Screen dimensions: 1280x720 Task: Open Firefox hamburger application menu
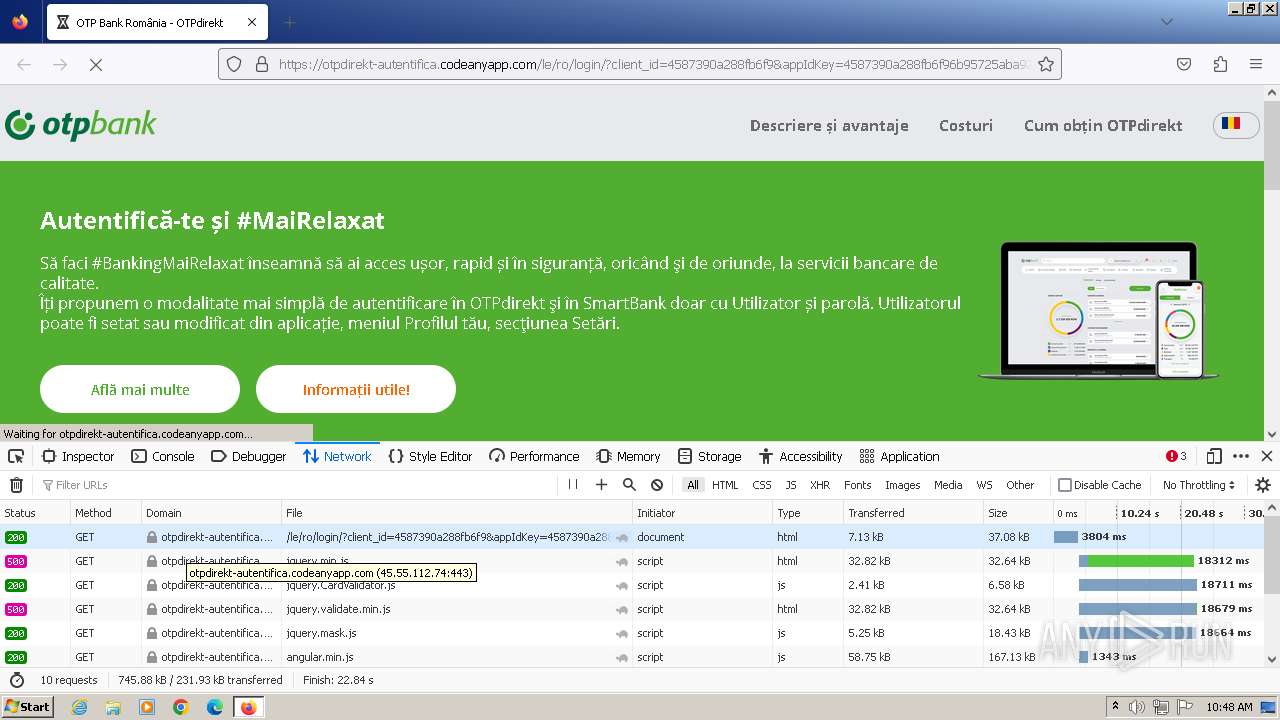pyautogui.click(x=1256, y=64)
